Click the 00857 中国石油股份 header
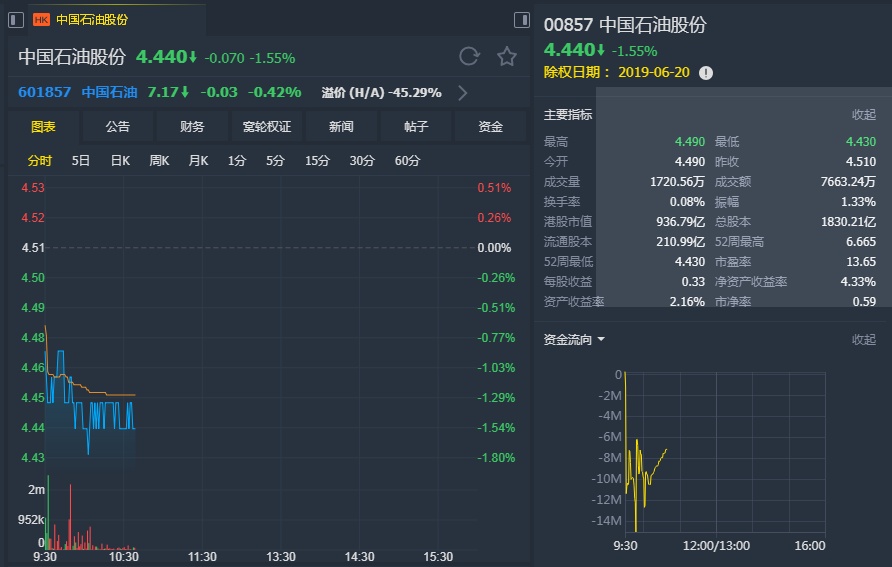892x567 pixels. click(x=625, y=25)
